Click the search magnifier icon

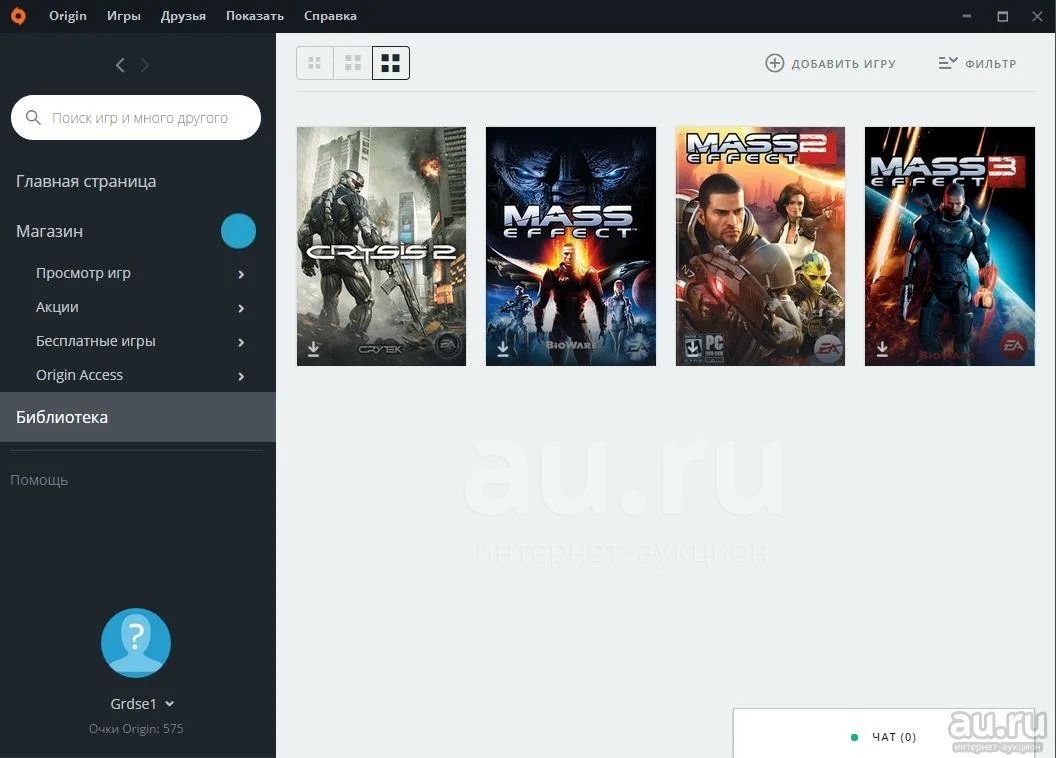click(x=33, y=118)
